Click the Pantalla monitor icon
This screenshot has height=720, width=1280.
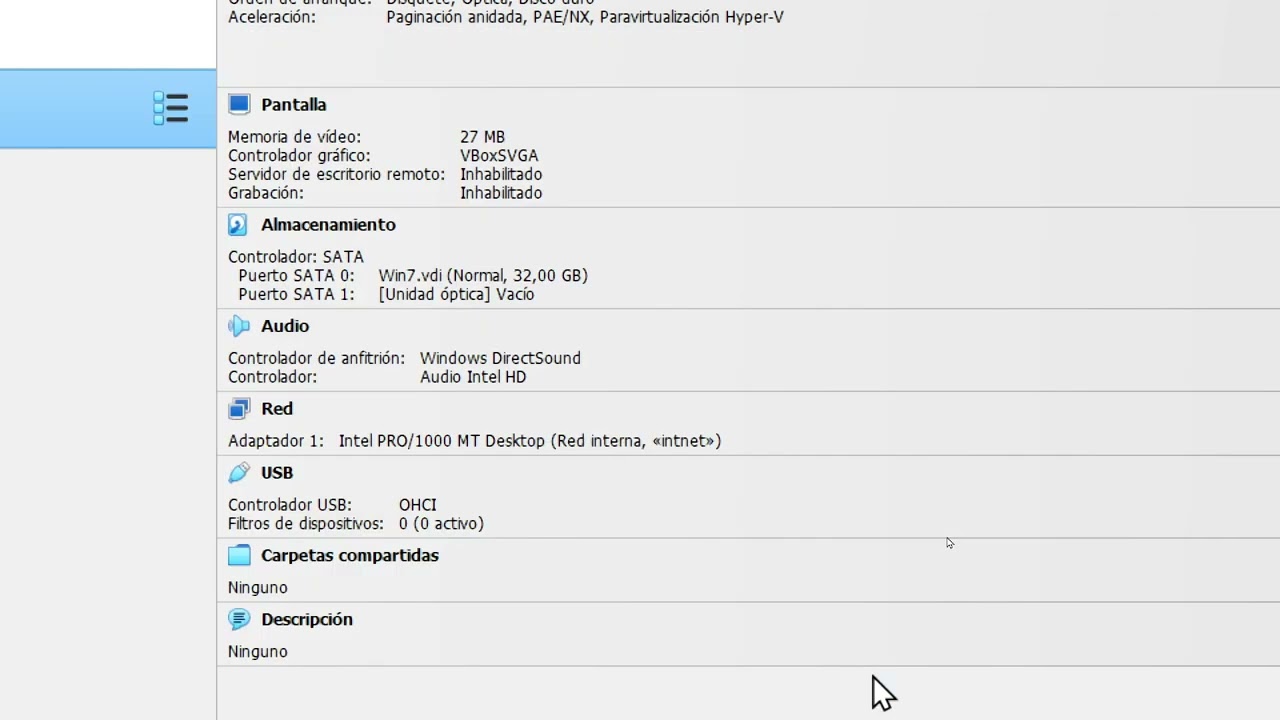239,104
